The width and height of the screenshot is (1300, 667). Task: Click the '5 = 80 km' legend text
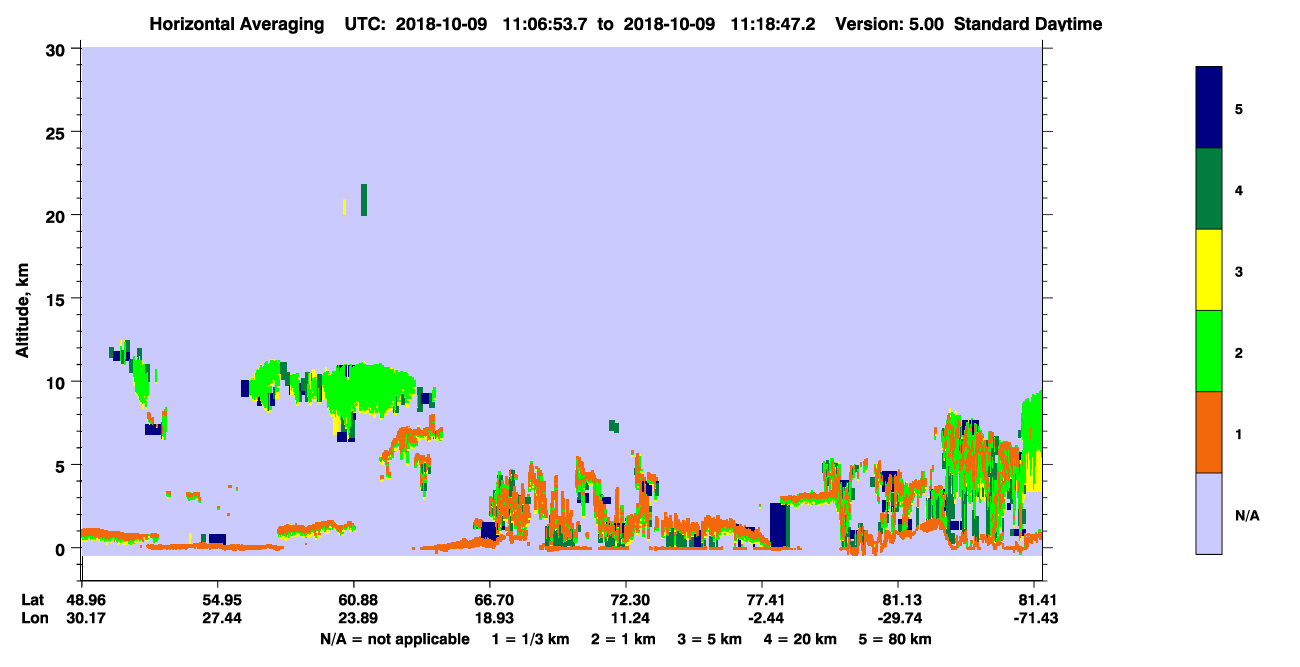897,639
